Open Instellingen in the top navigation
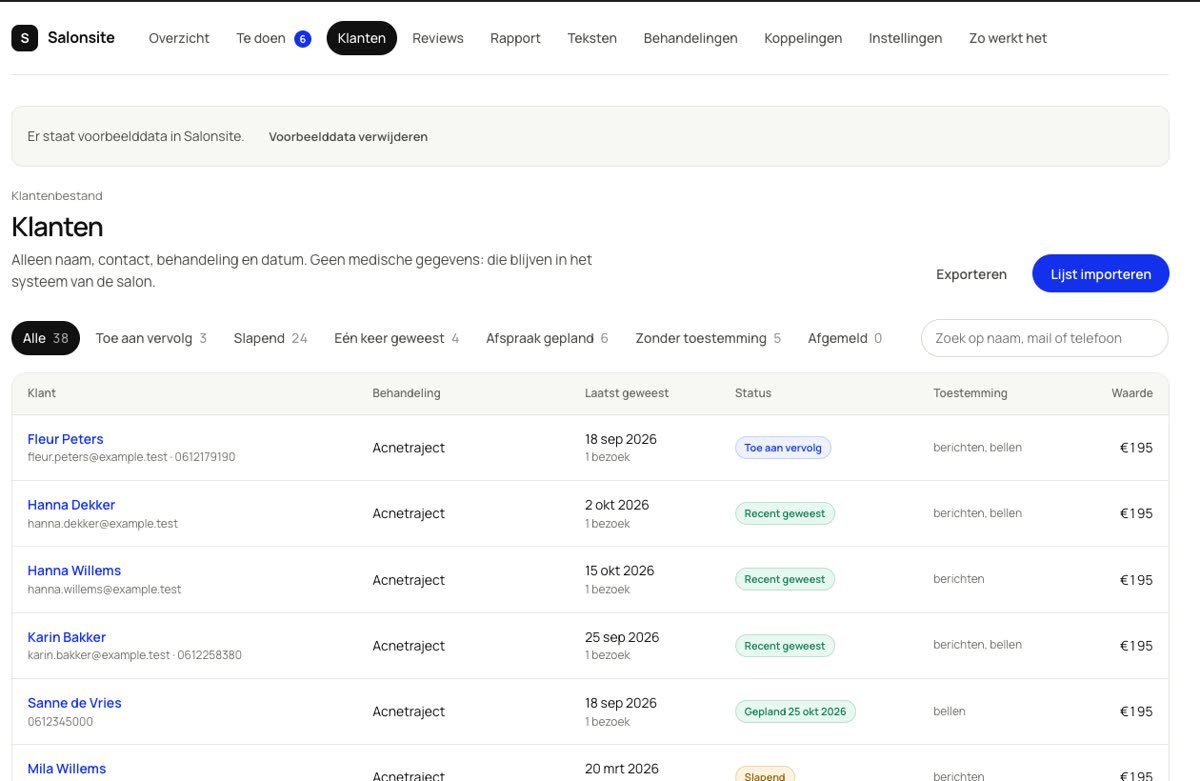1200x781 pixels. 905,38
